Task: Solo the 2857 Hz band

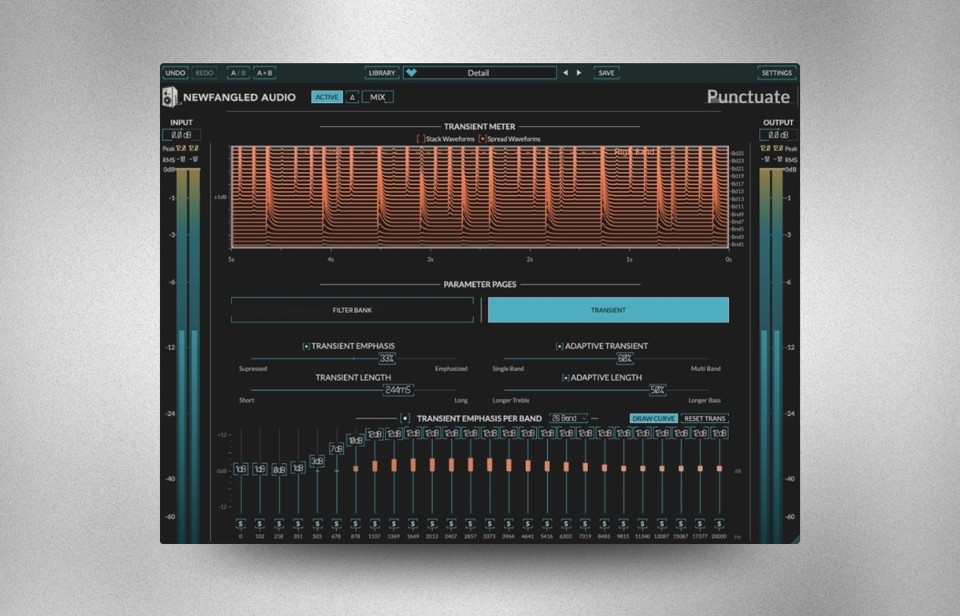Action: [x=470, y=524]
